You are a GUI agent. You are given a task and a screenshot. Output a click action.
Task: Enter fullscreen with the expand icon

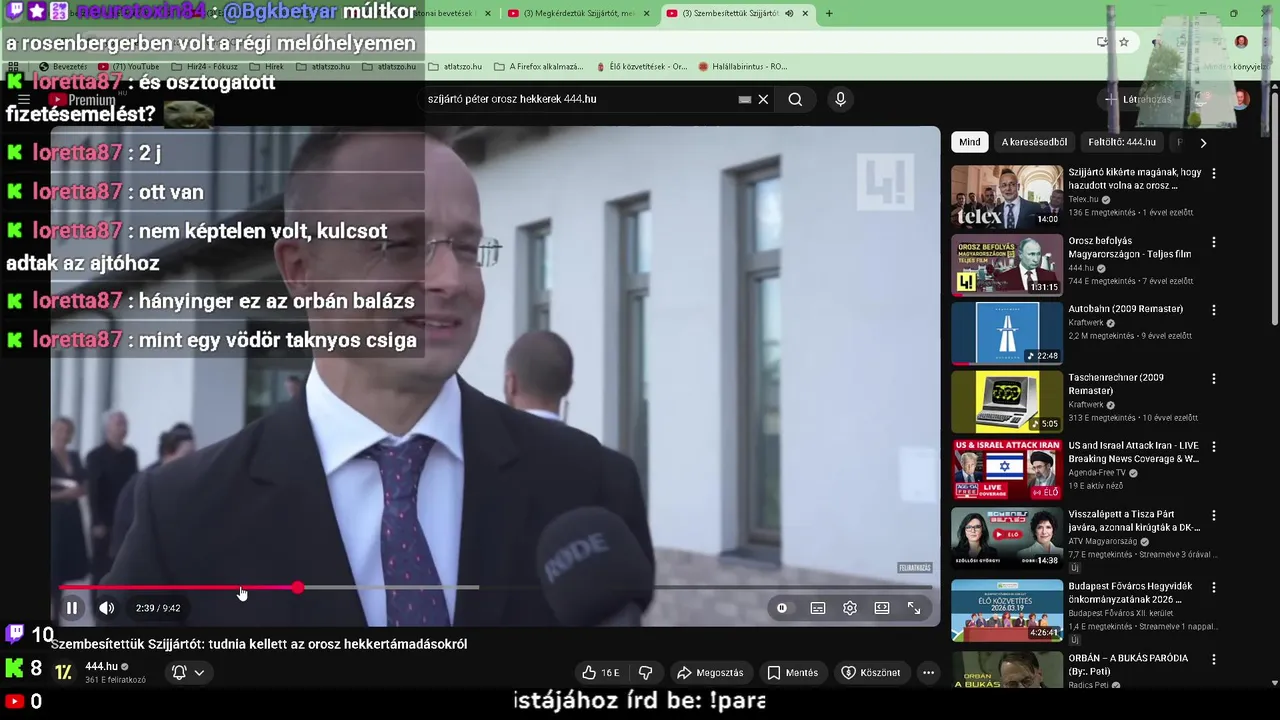[914, 608]
